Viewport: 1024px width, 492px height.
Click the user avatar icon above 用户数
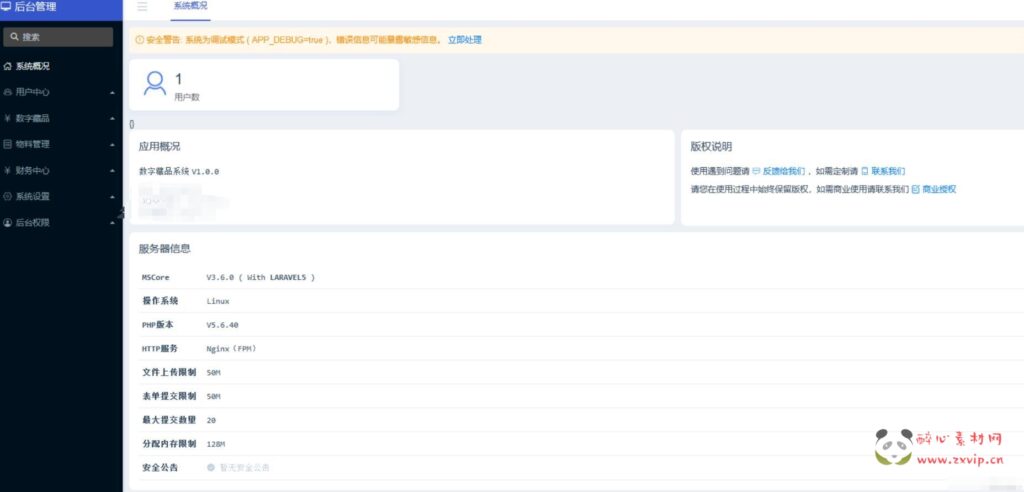coord(155,83)
